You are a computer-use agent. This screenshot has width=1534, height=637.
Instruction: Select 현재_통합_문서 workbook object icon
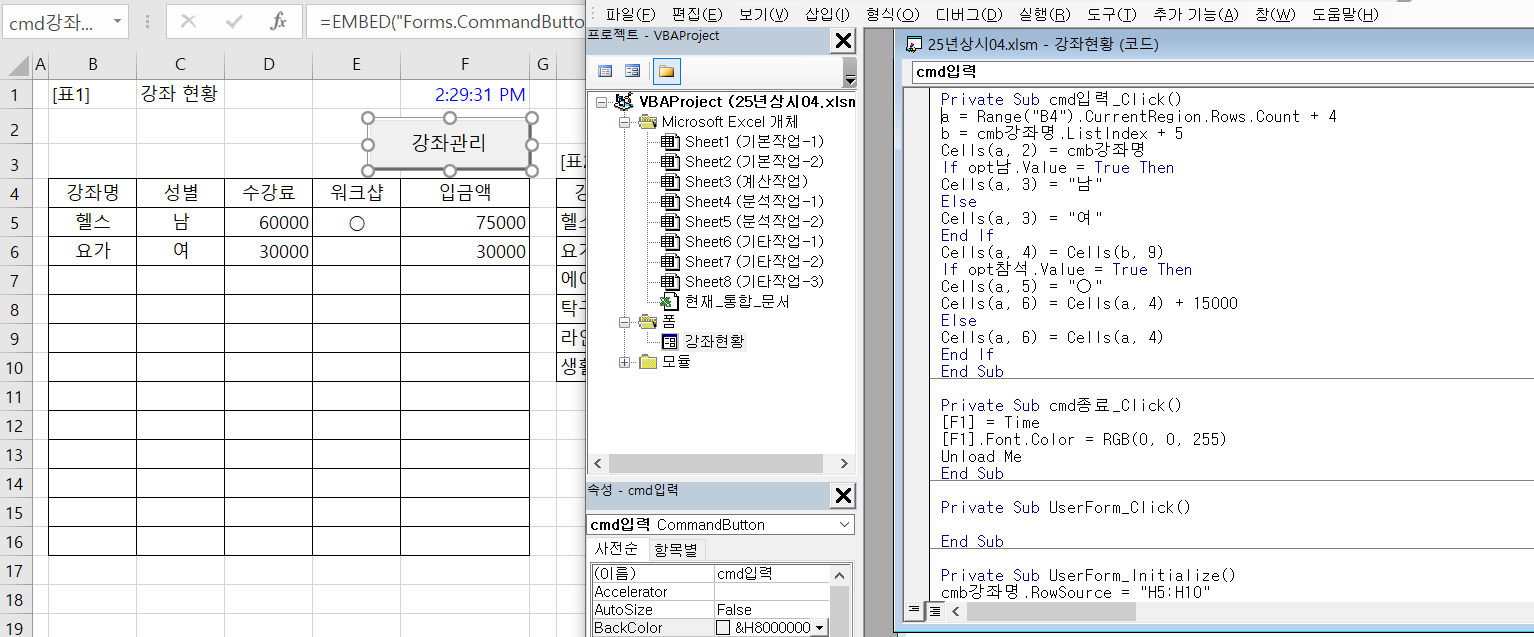pyautogui.click(x=670, y=301)
